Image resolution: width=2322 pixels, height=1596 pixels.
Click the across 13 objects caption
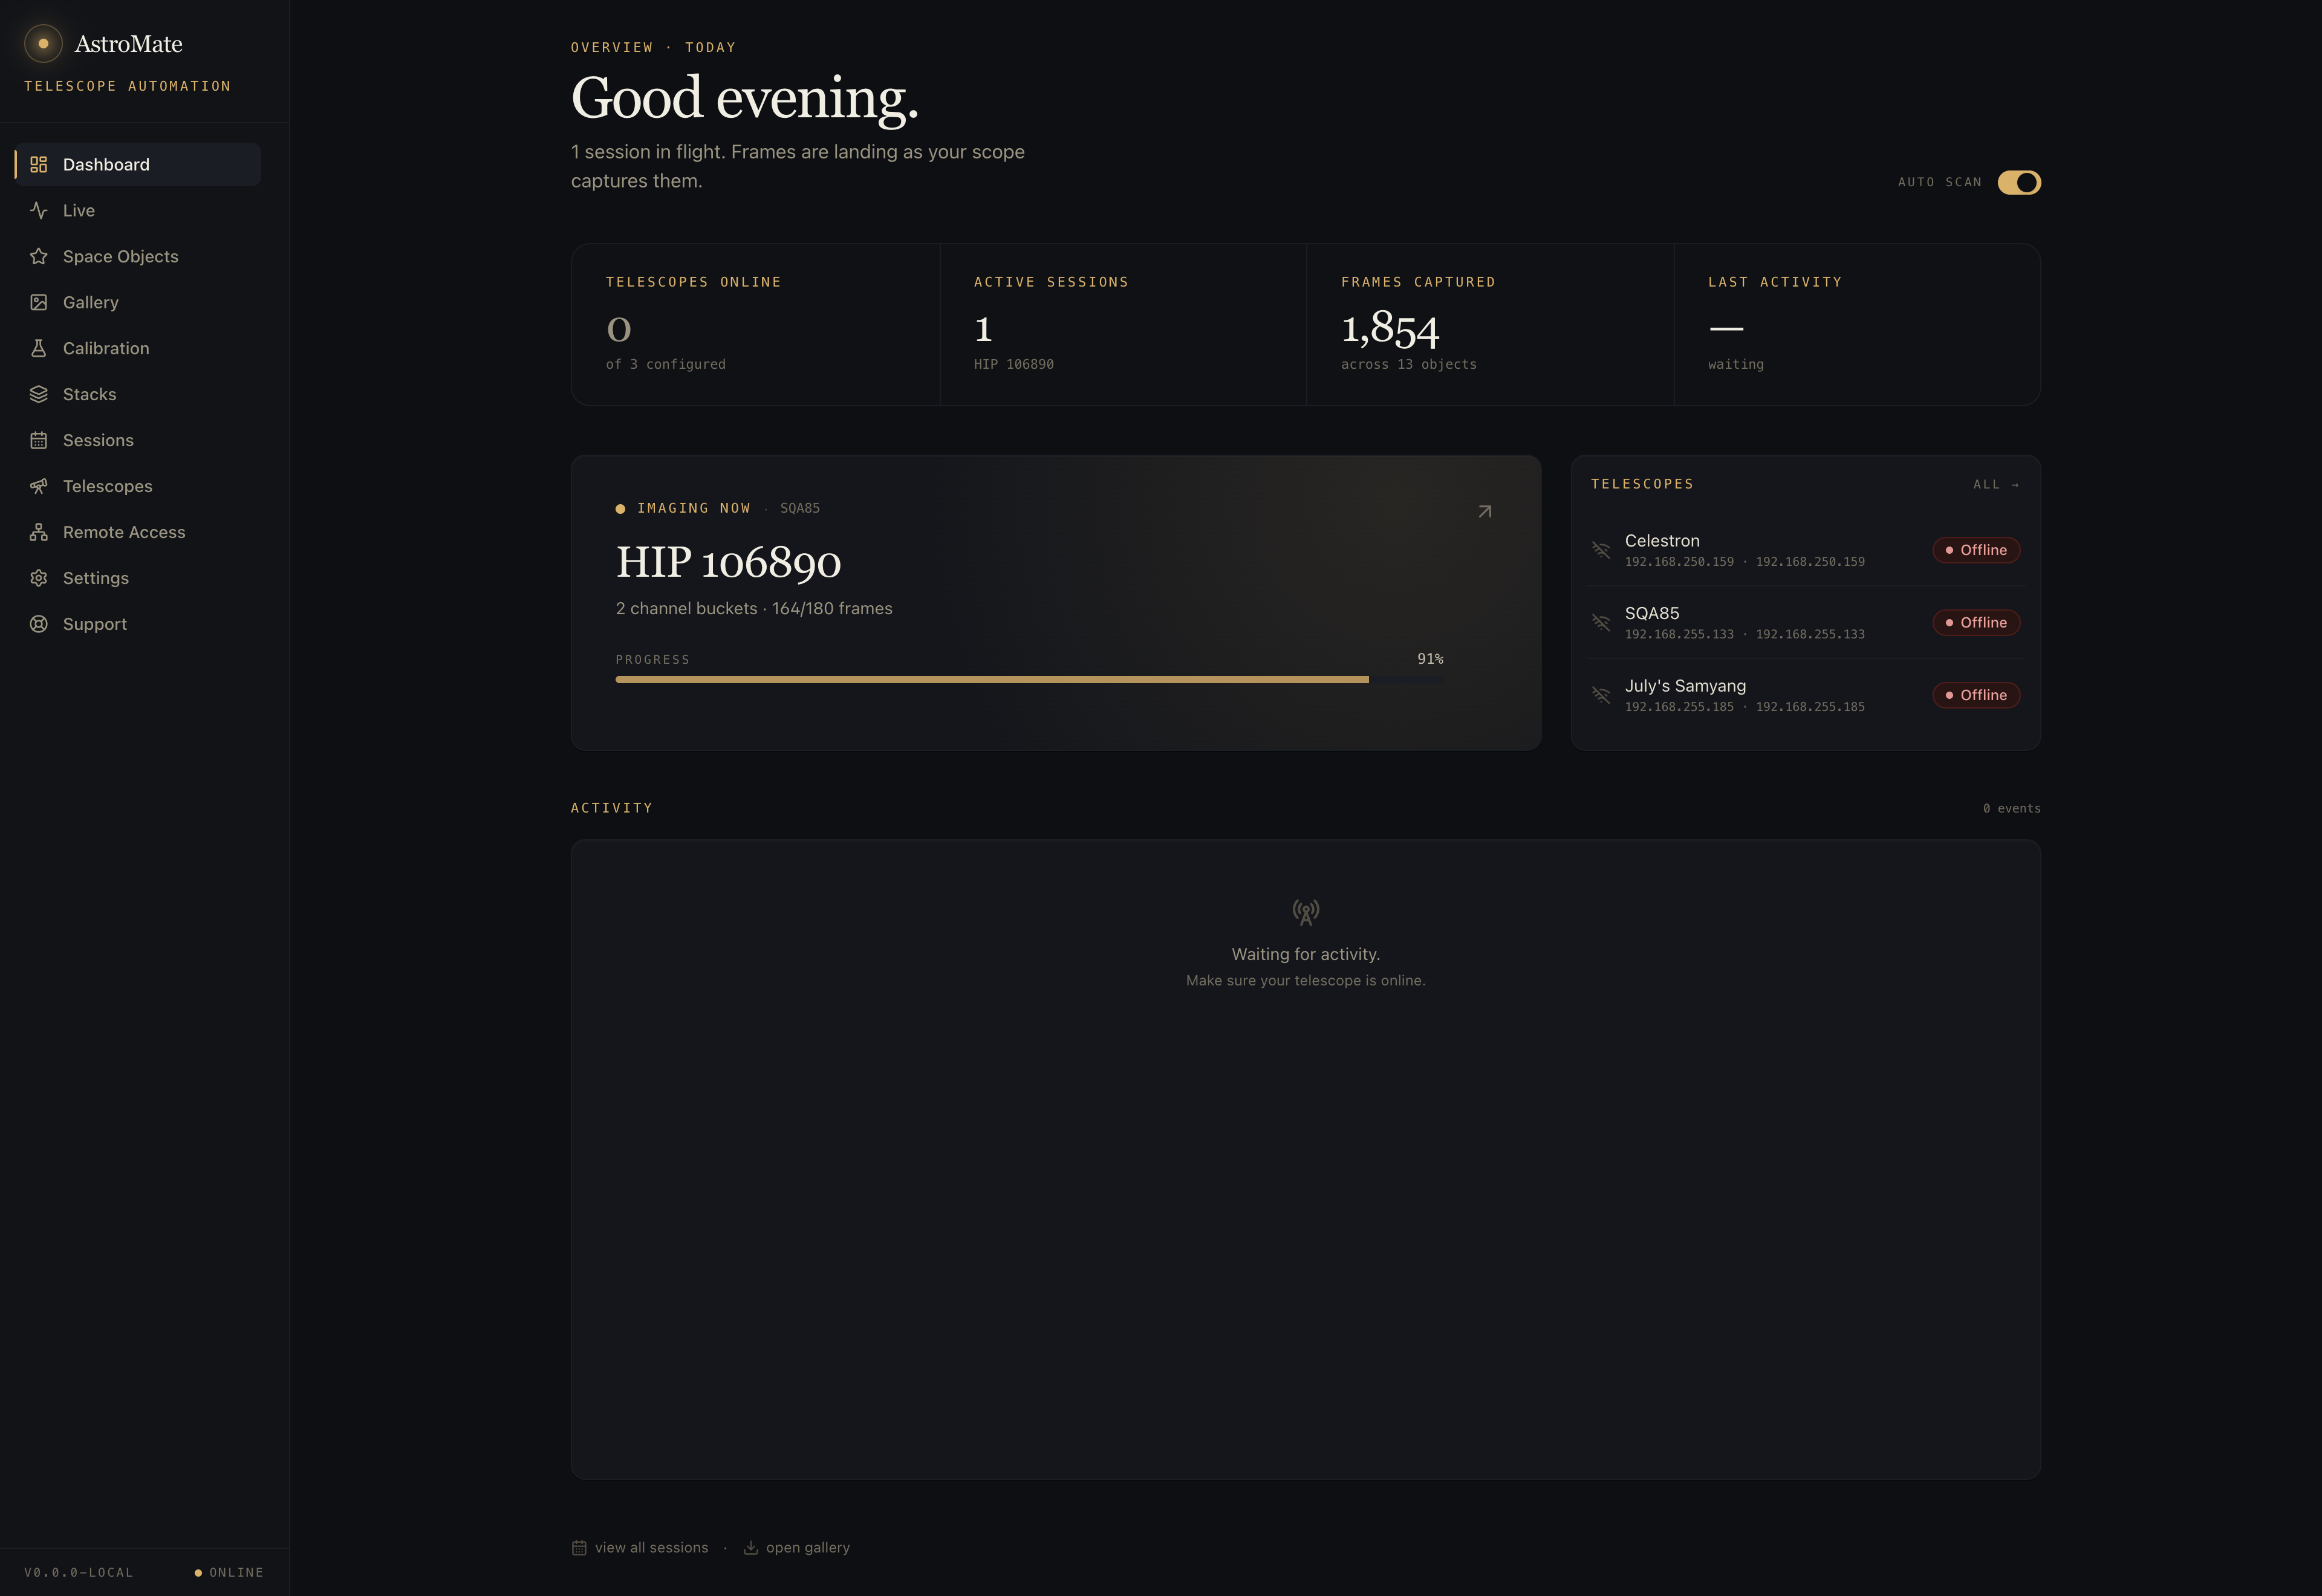[1408, 365]
